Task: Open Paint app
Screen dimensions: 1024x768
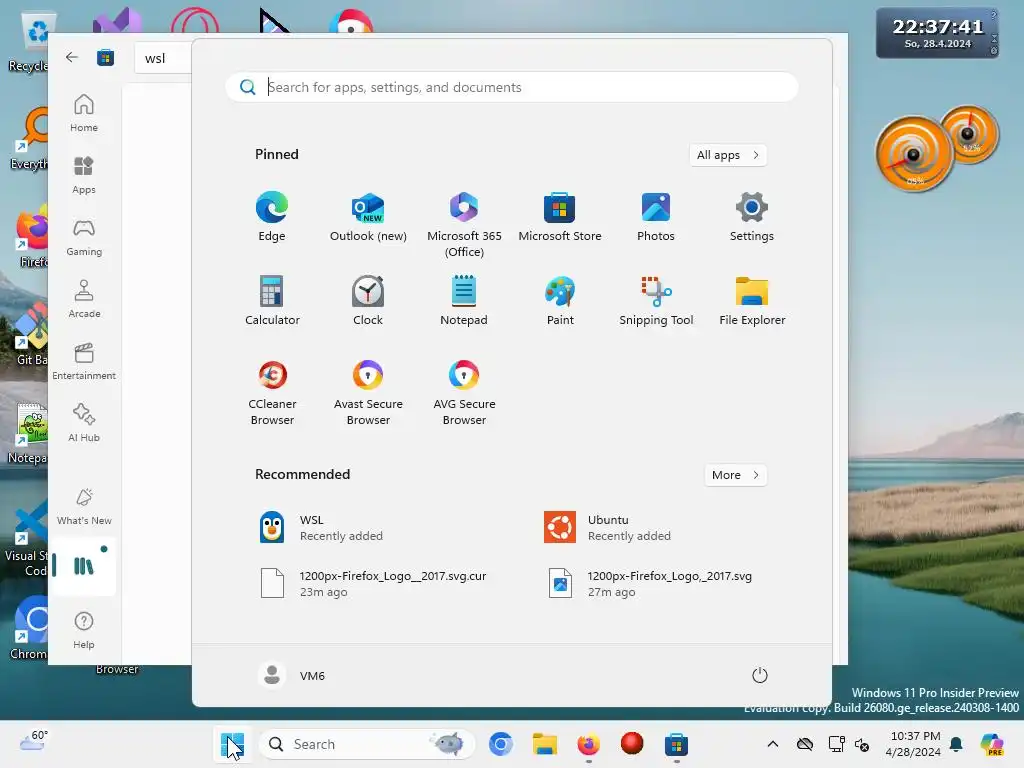Action: pyautogui.click(x=560, y=300)
